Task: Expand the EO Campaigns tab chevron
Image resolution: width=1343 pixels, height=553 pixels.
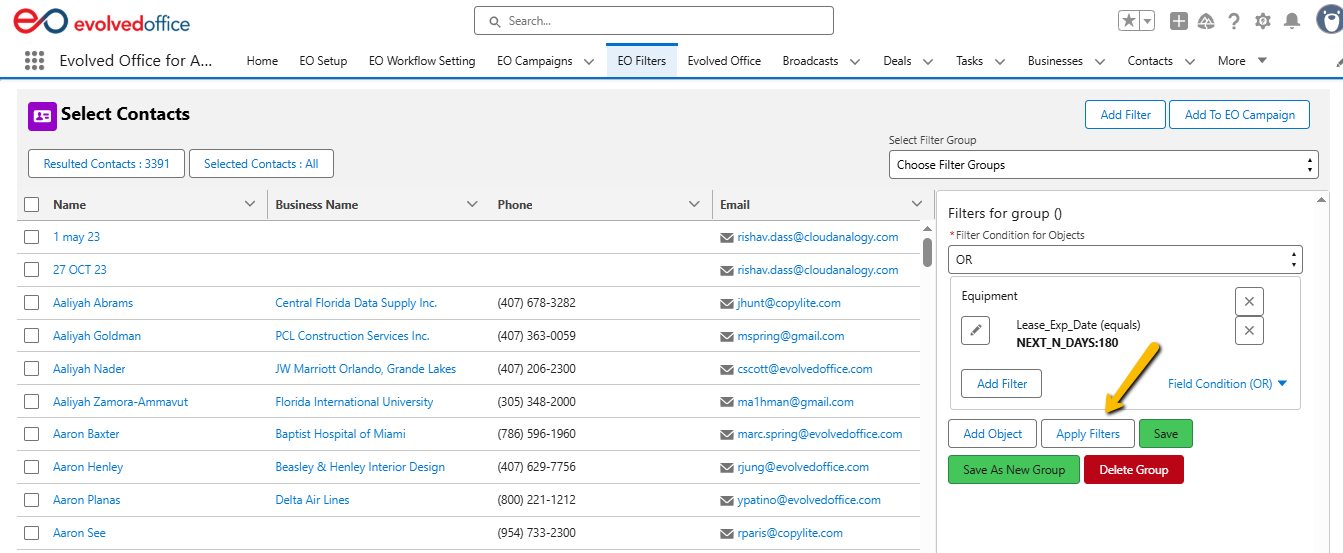Action: [x=589, y=61]
